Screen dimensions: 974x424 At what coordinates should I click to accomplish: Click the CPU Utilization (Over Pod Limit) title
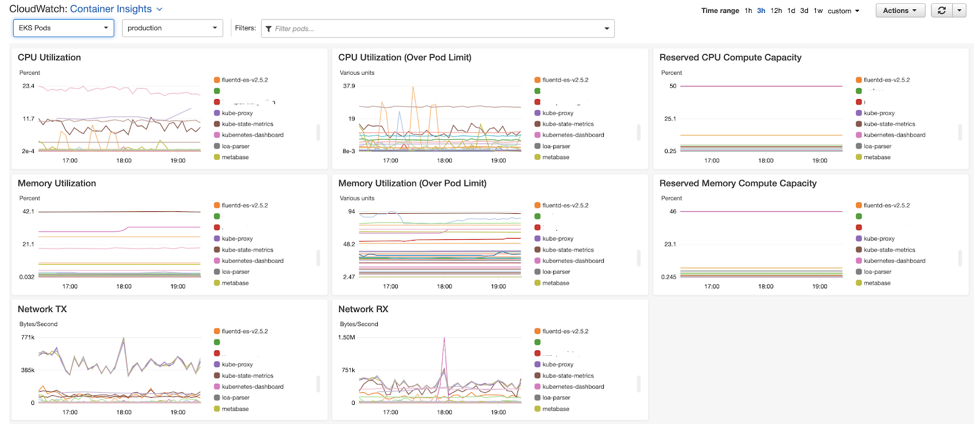404,58
